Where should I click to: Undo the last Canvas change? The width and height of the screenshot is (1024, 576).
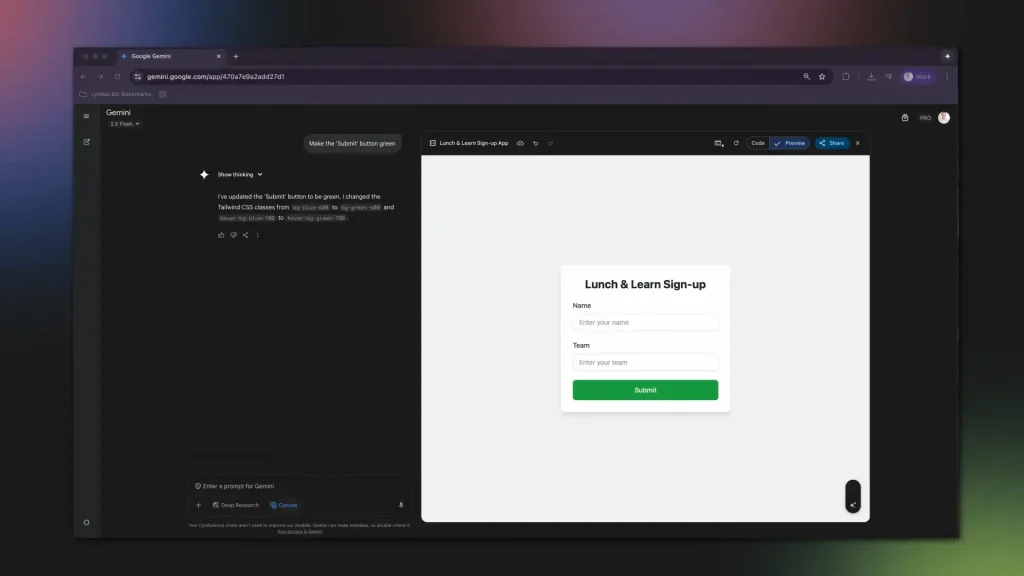(x=536, y=143)
